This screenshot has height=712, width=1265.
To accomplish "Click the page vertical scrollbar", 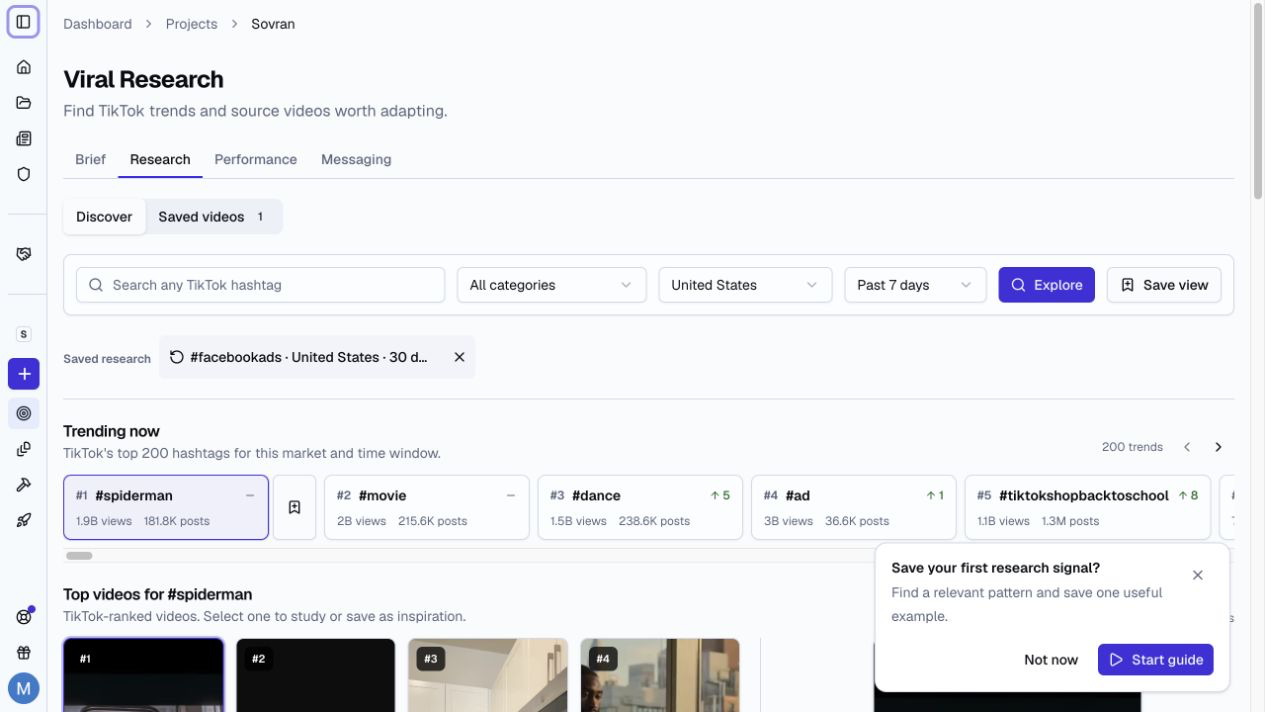I will (x=1258, y=100).
